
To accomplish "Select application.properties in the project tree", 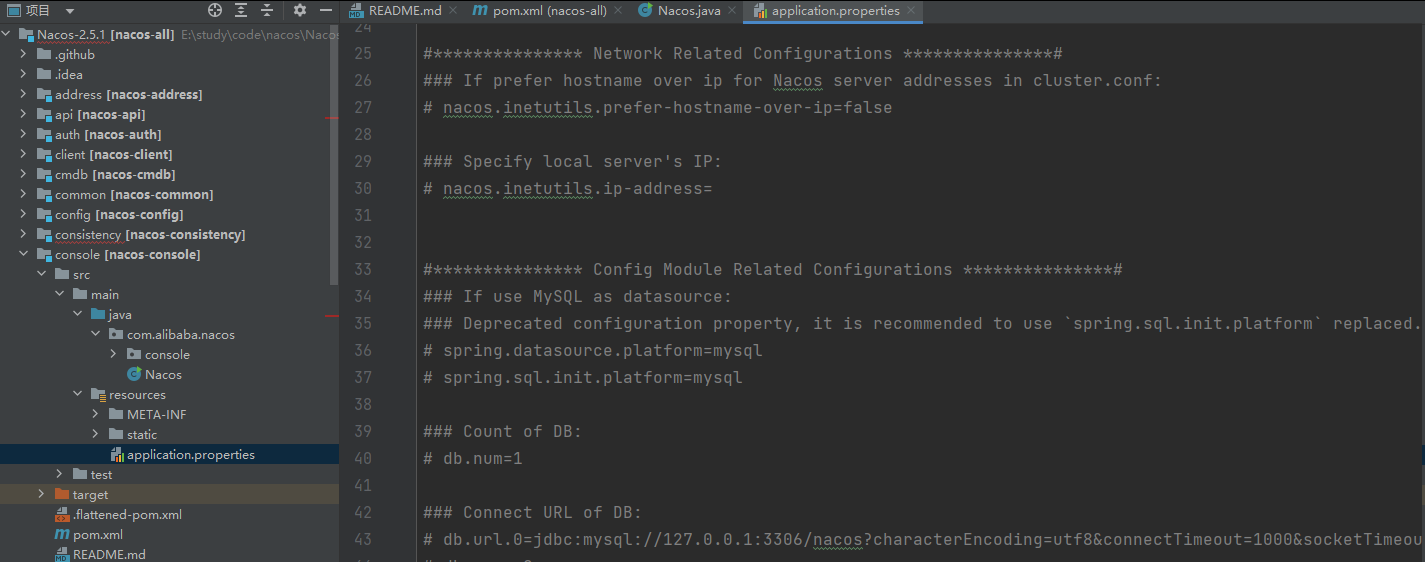I will [x=190, y=455].
